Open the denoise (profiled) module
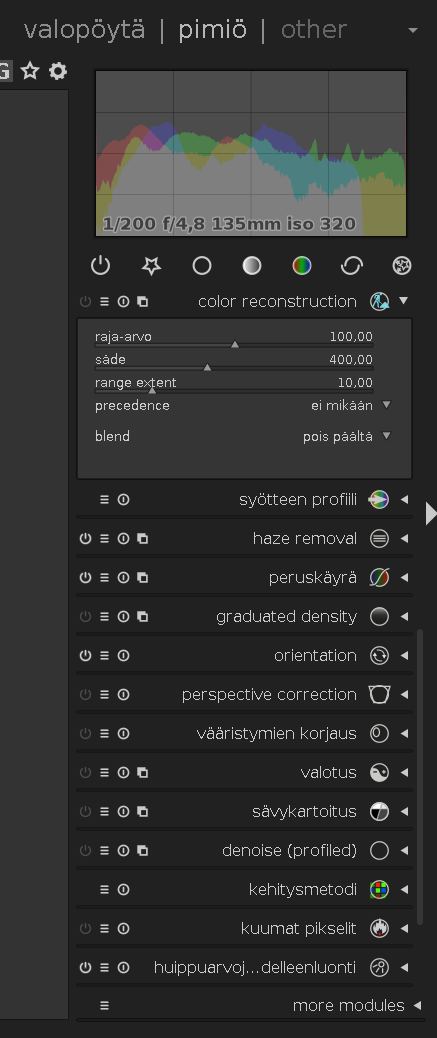The image size is (437, 1038). (x=289, y=851)
